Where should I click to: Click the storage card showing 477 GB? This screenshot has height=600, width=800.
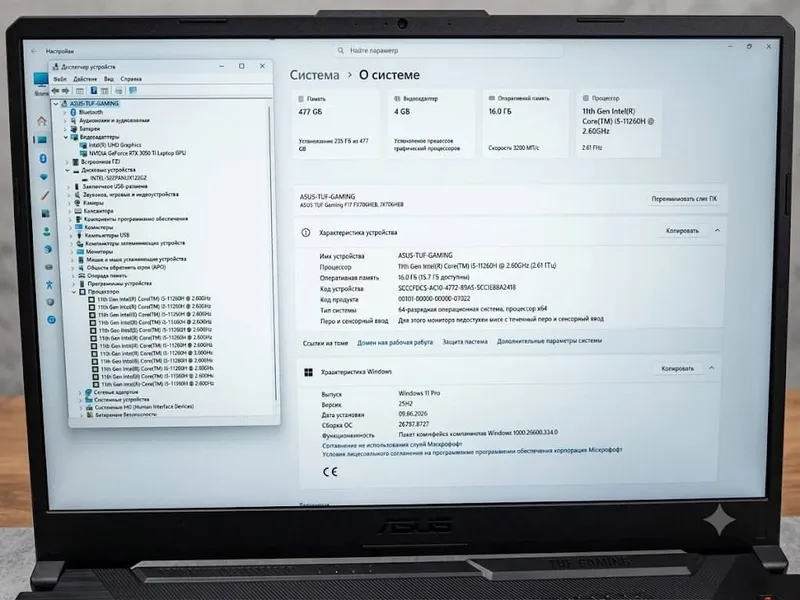(336, 123)
